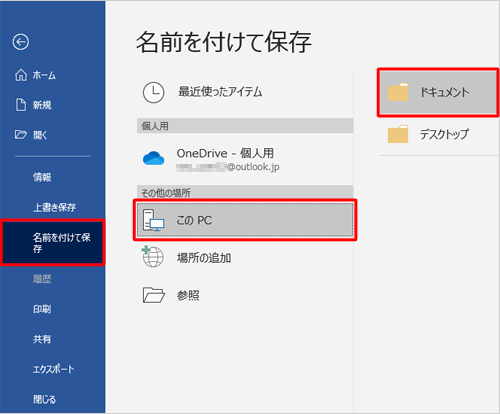Select 開く in the sidebar
The width and height of the screenshot is (500, 414).
[x=40, y=135]
